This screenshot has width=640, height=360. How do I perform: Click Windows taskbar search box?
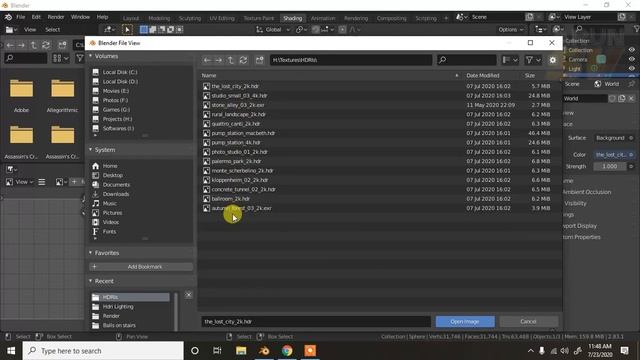coord(103,351)
